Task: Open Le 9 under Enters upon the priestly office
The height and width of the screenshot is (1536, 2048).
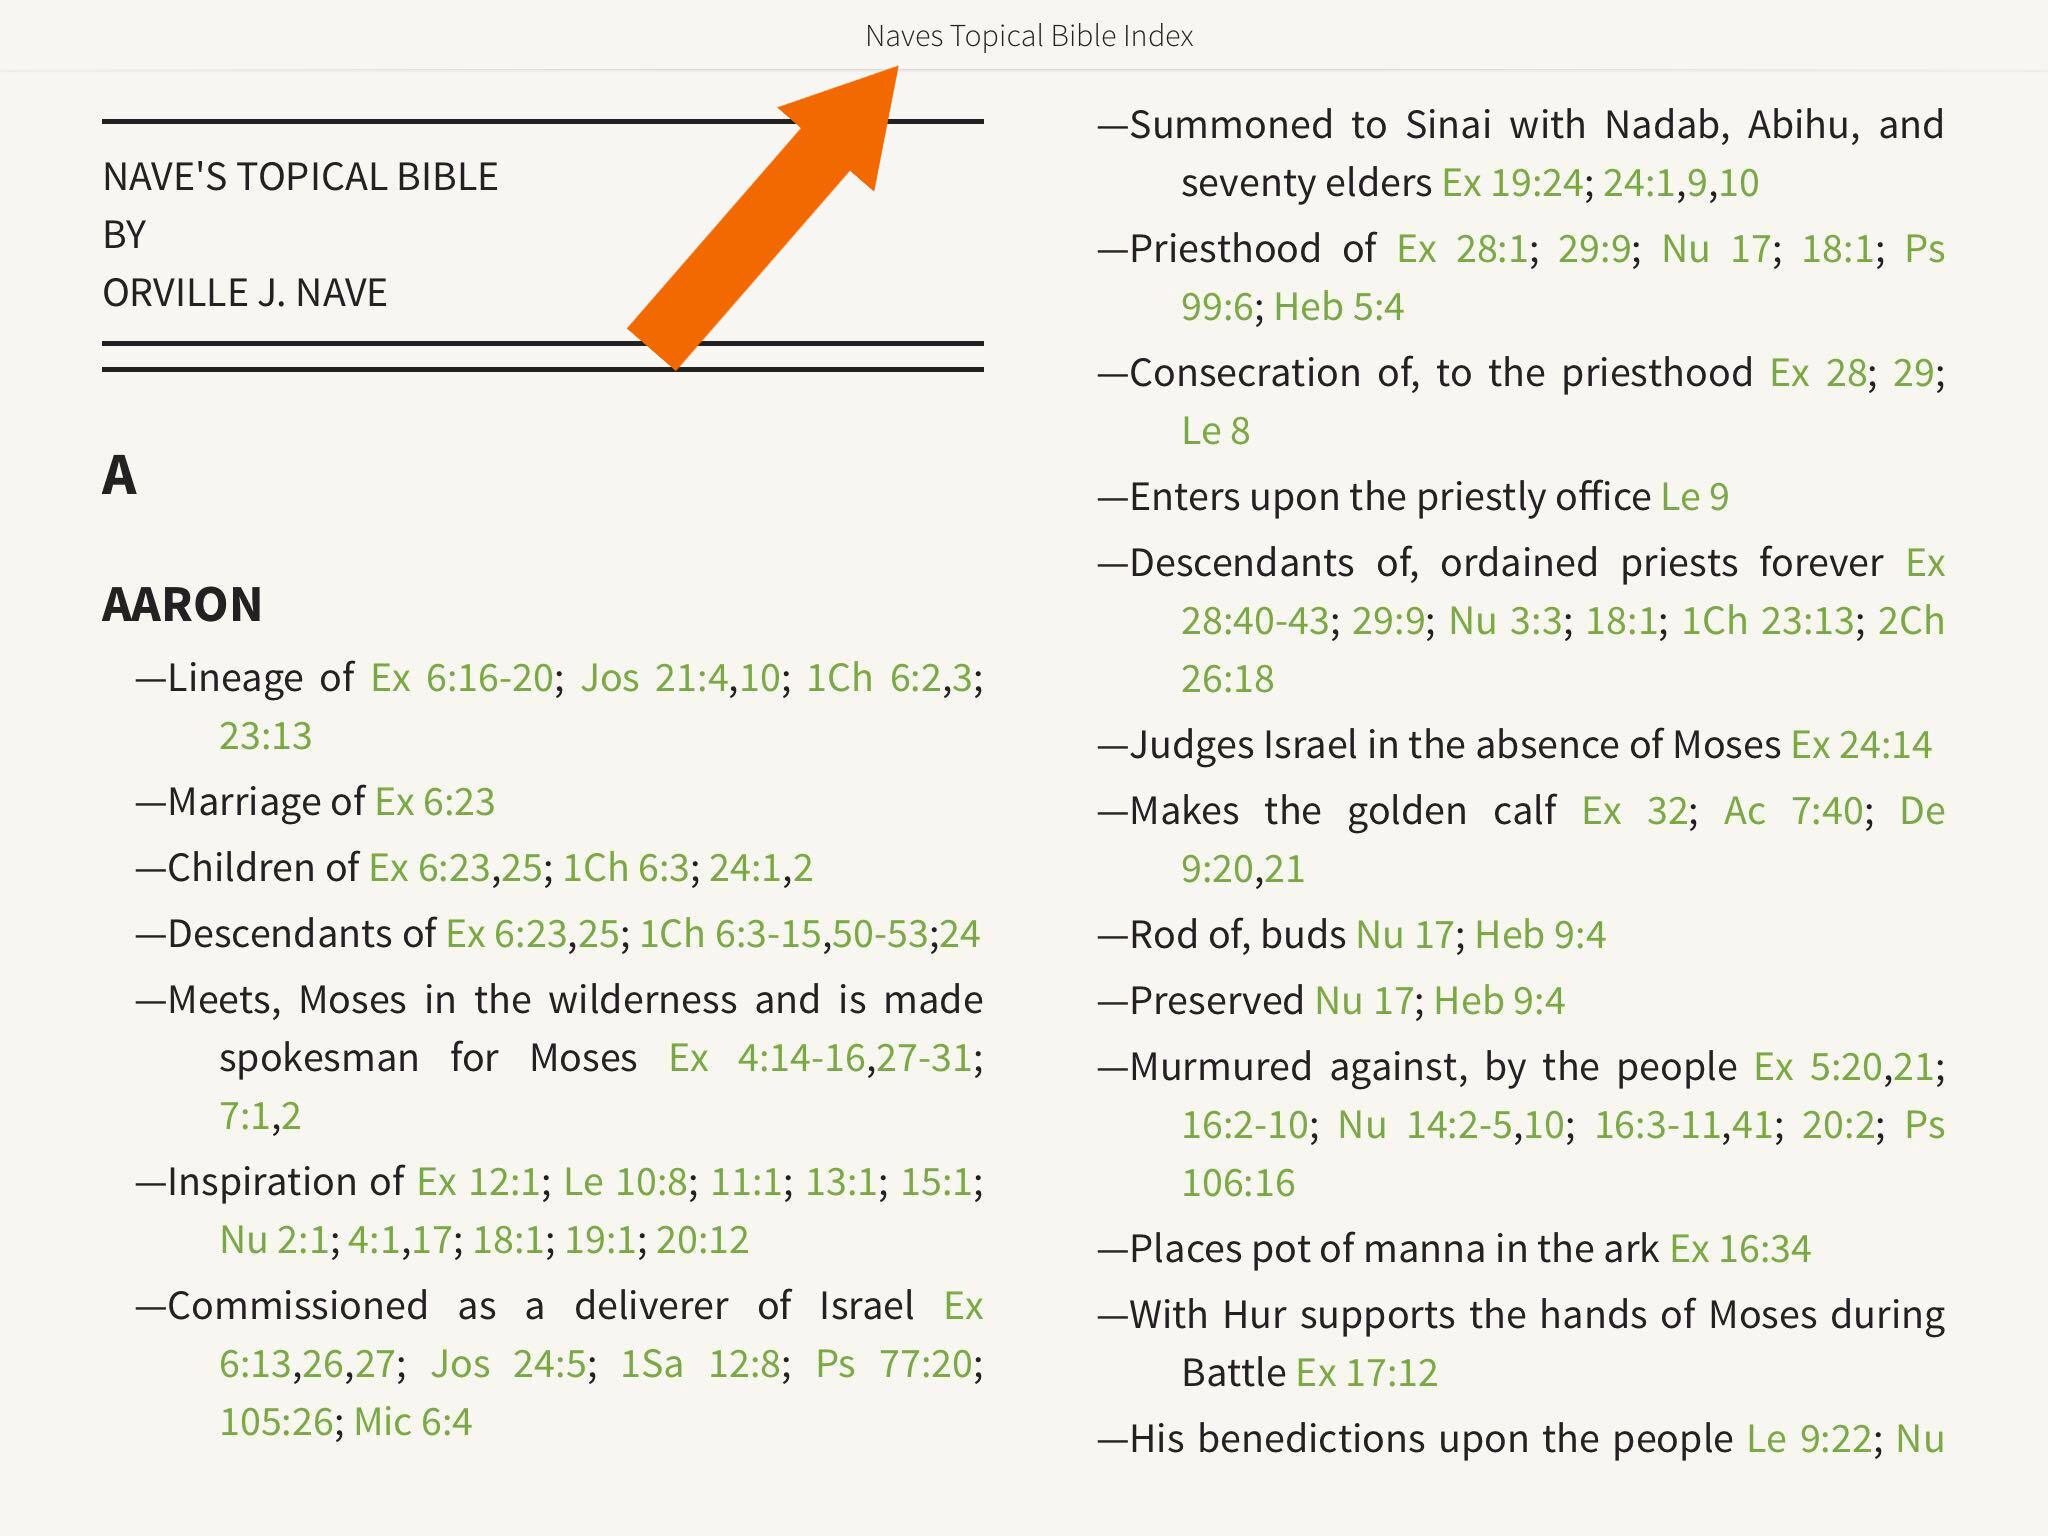Action: 1695,498
